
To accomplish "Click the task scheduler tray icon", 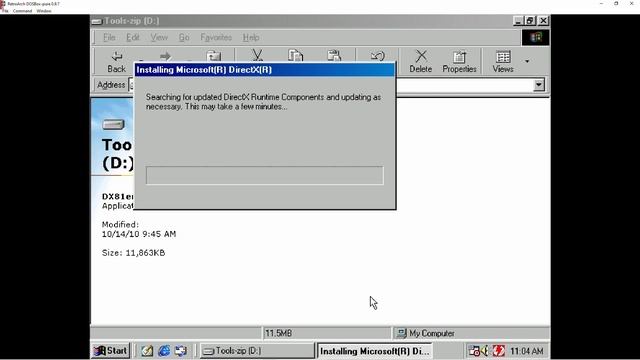I will pos(474,351).
